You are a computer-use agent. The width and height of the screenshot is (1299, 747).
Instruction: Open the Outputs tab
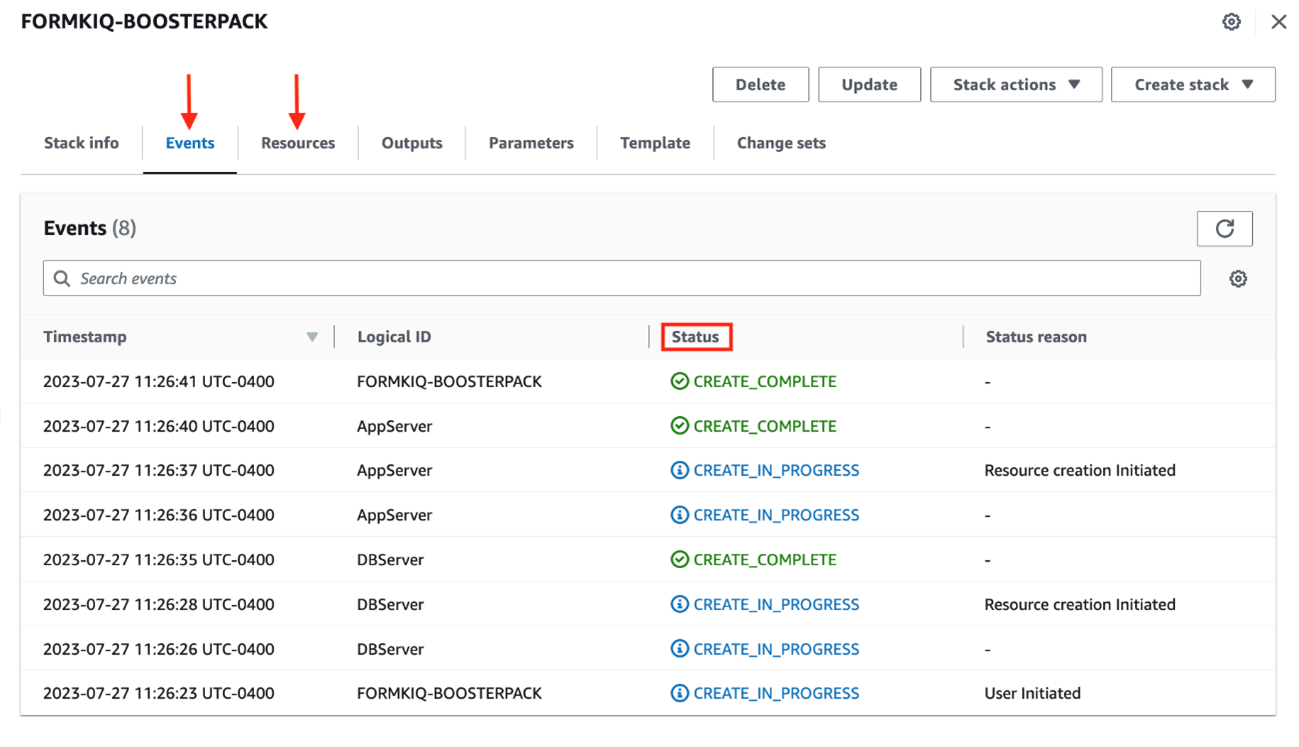(x=412, y=143)
